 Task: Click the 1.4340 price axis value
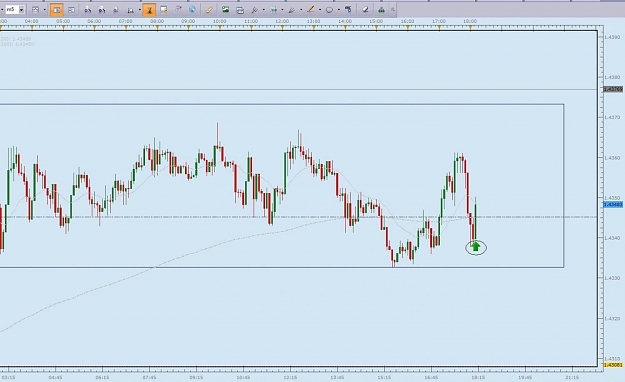[x=612, y=238]
